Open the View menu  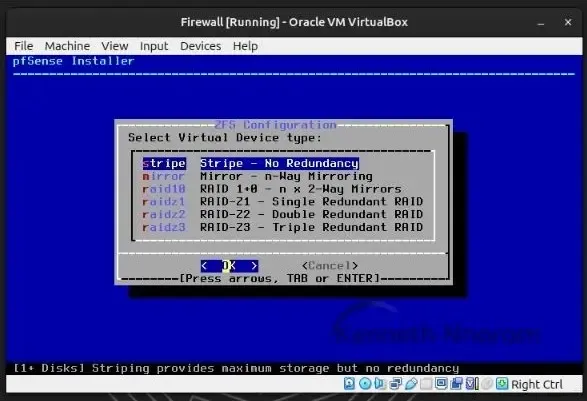(115, 46)
